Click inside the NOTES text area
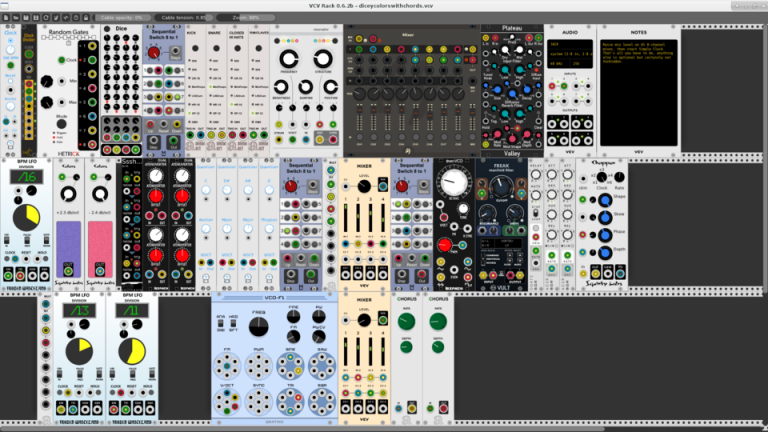Image resolution: width=768 pixels, height=432 pixels. (x=639, y=92)
